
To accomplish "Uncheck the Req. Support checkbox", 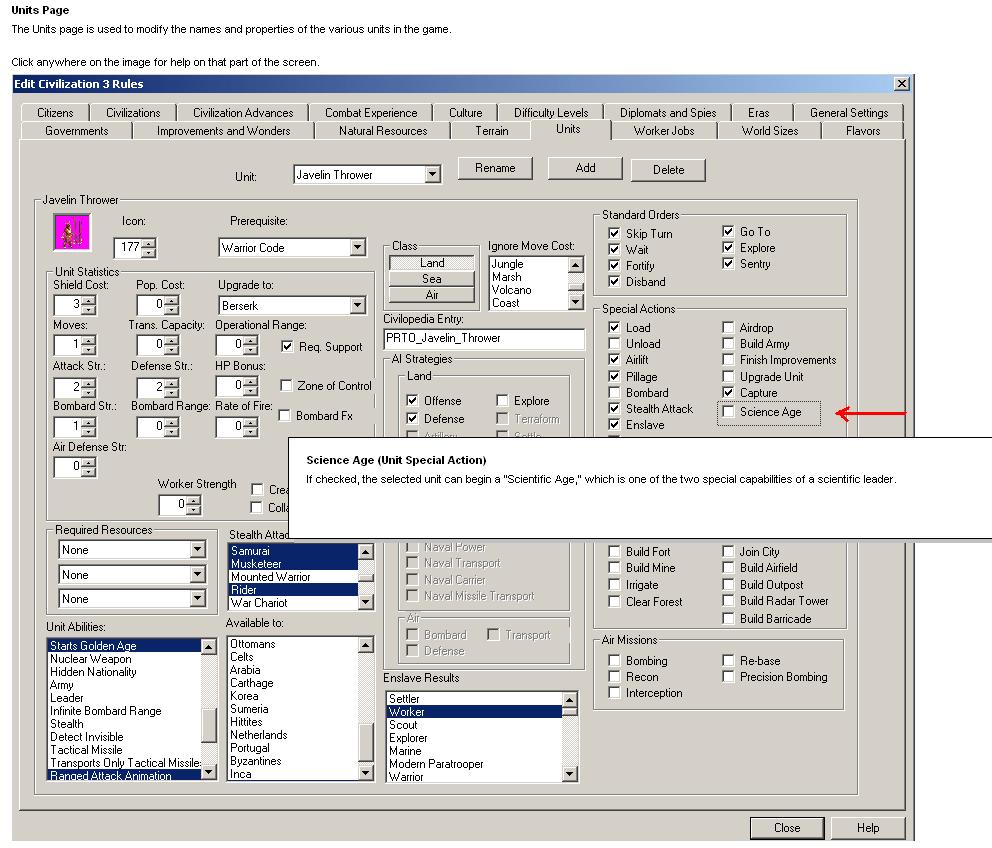I will coord(287,346).
